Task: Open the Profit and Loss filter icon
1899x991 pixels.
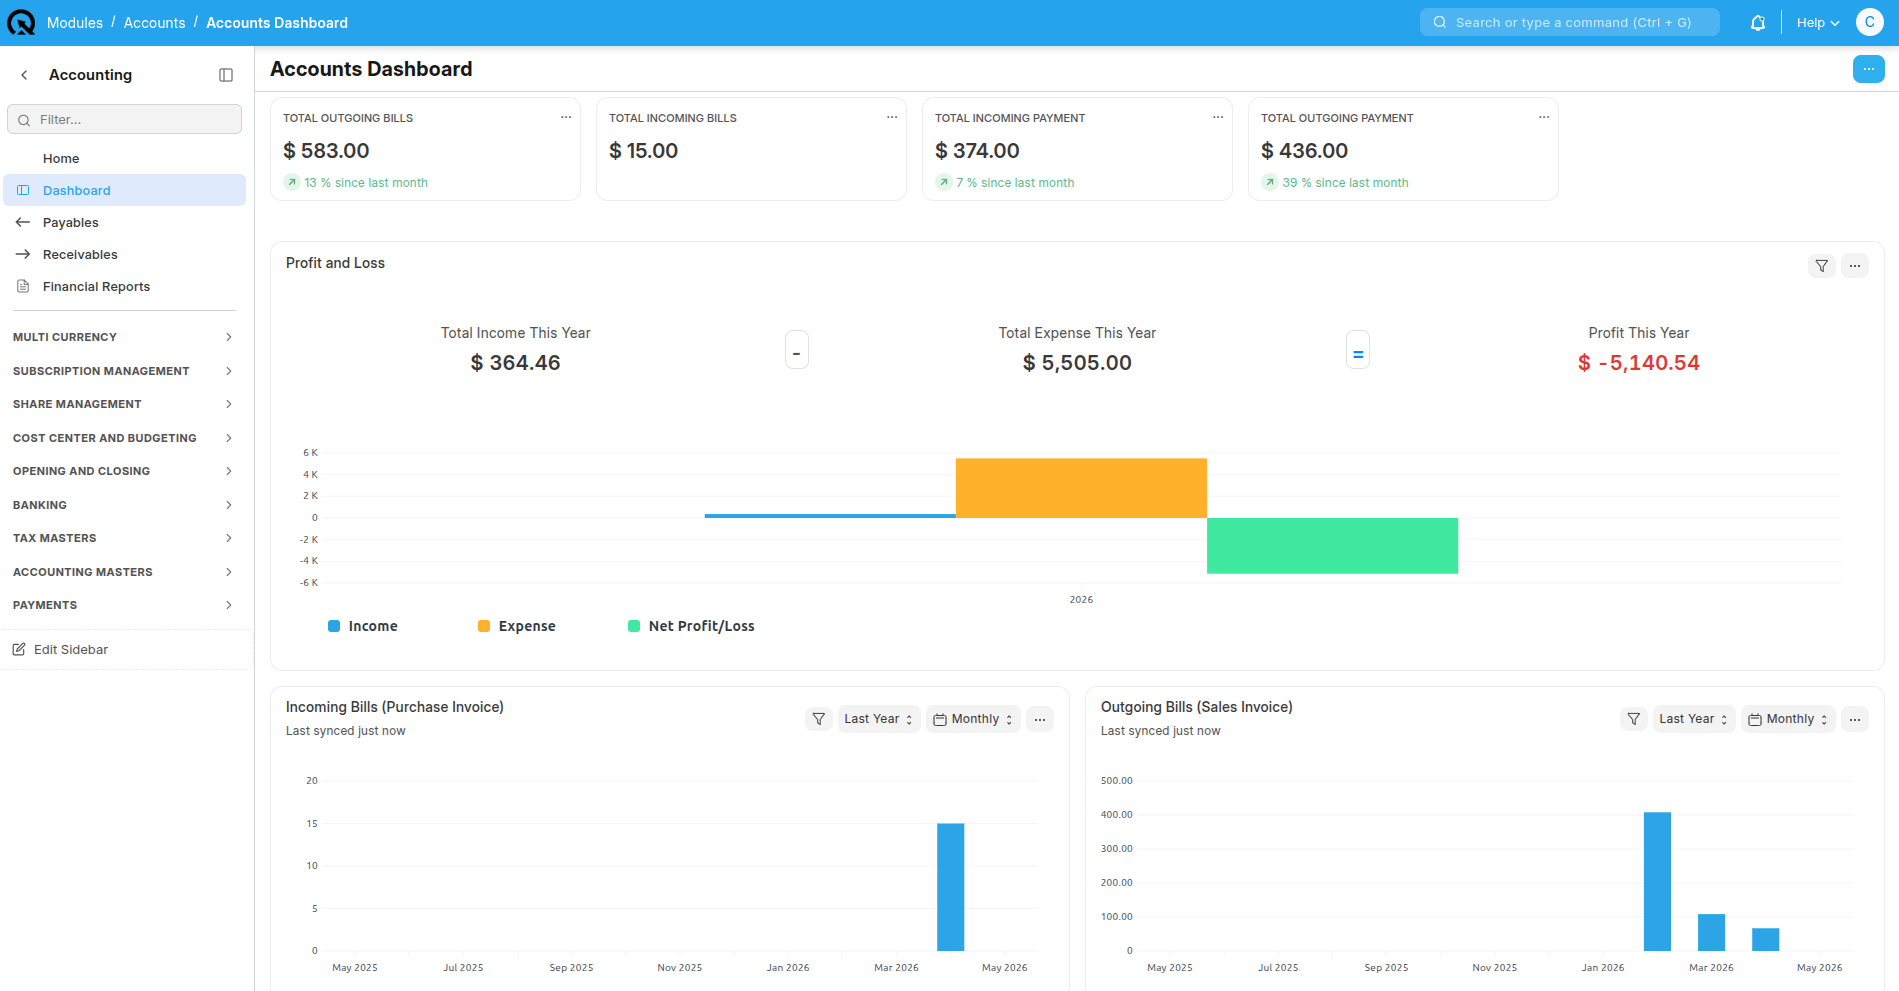Action: 1821,266
